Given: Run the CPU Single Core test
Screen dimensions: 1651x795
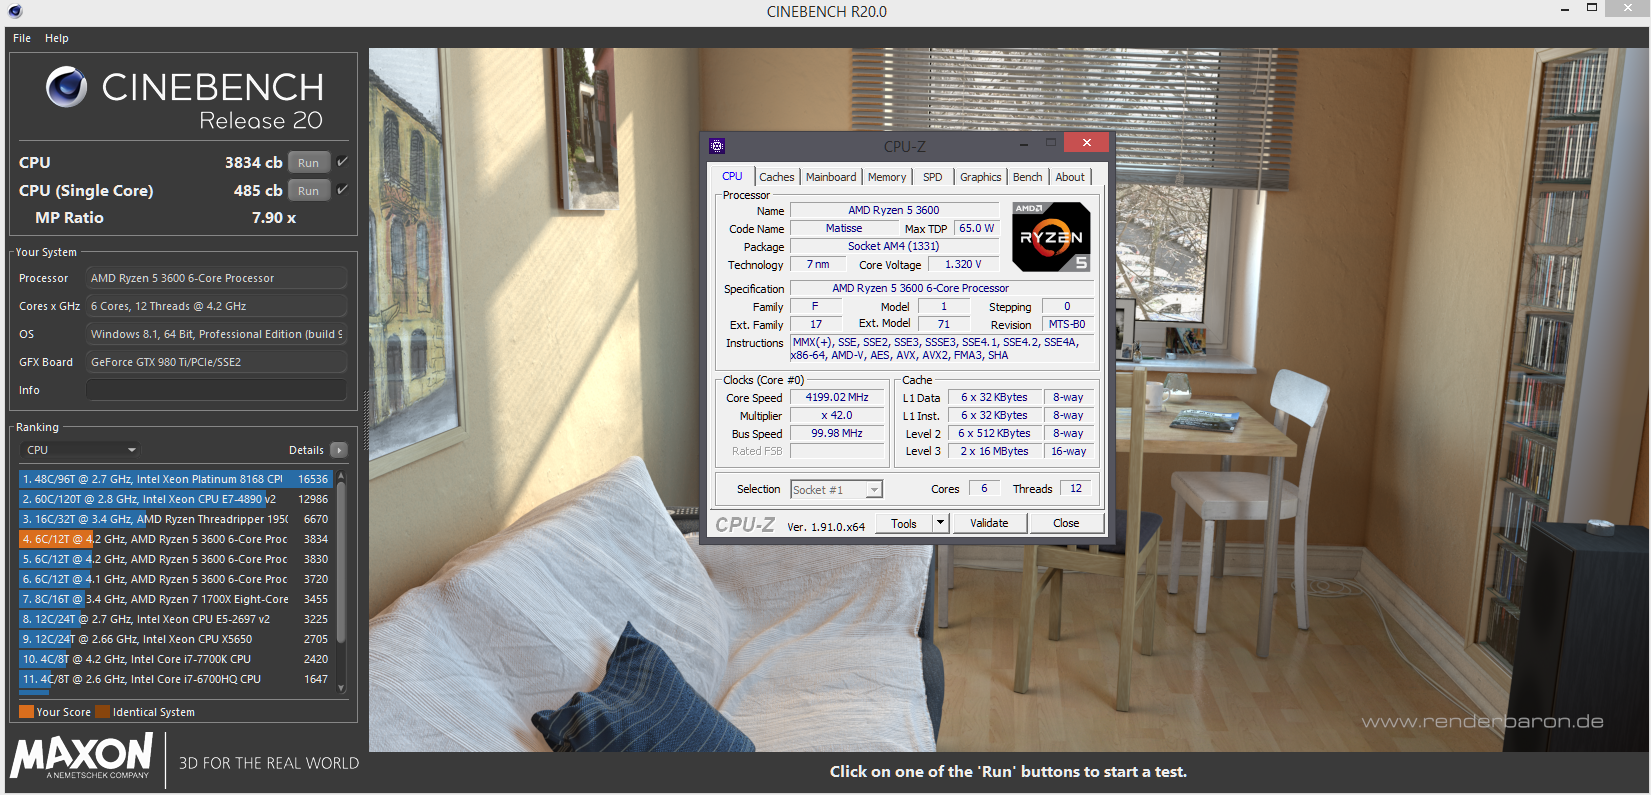Looking at the screenshot, I should [309, 191].
